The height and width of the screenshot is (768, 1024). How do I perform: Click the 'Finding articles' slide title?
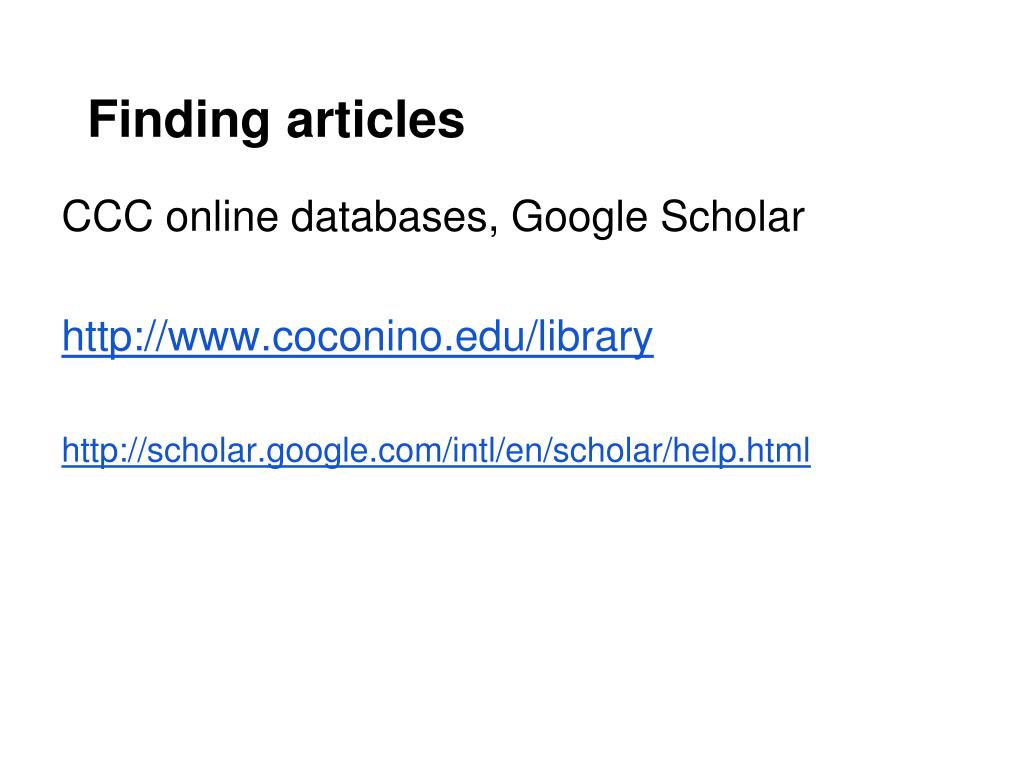pos(276,121)
